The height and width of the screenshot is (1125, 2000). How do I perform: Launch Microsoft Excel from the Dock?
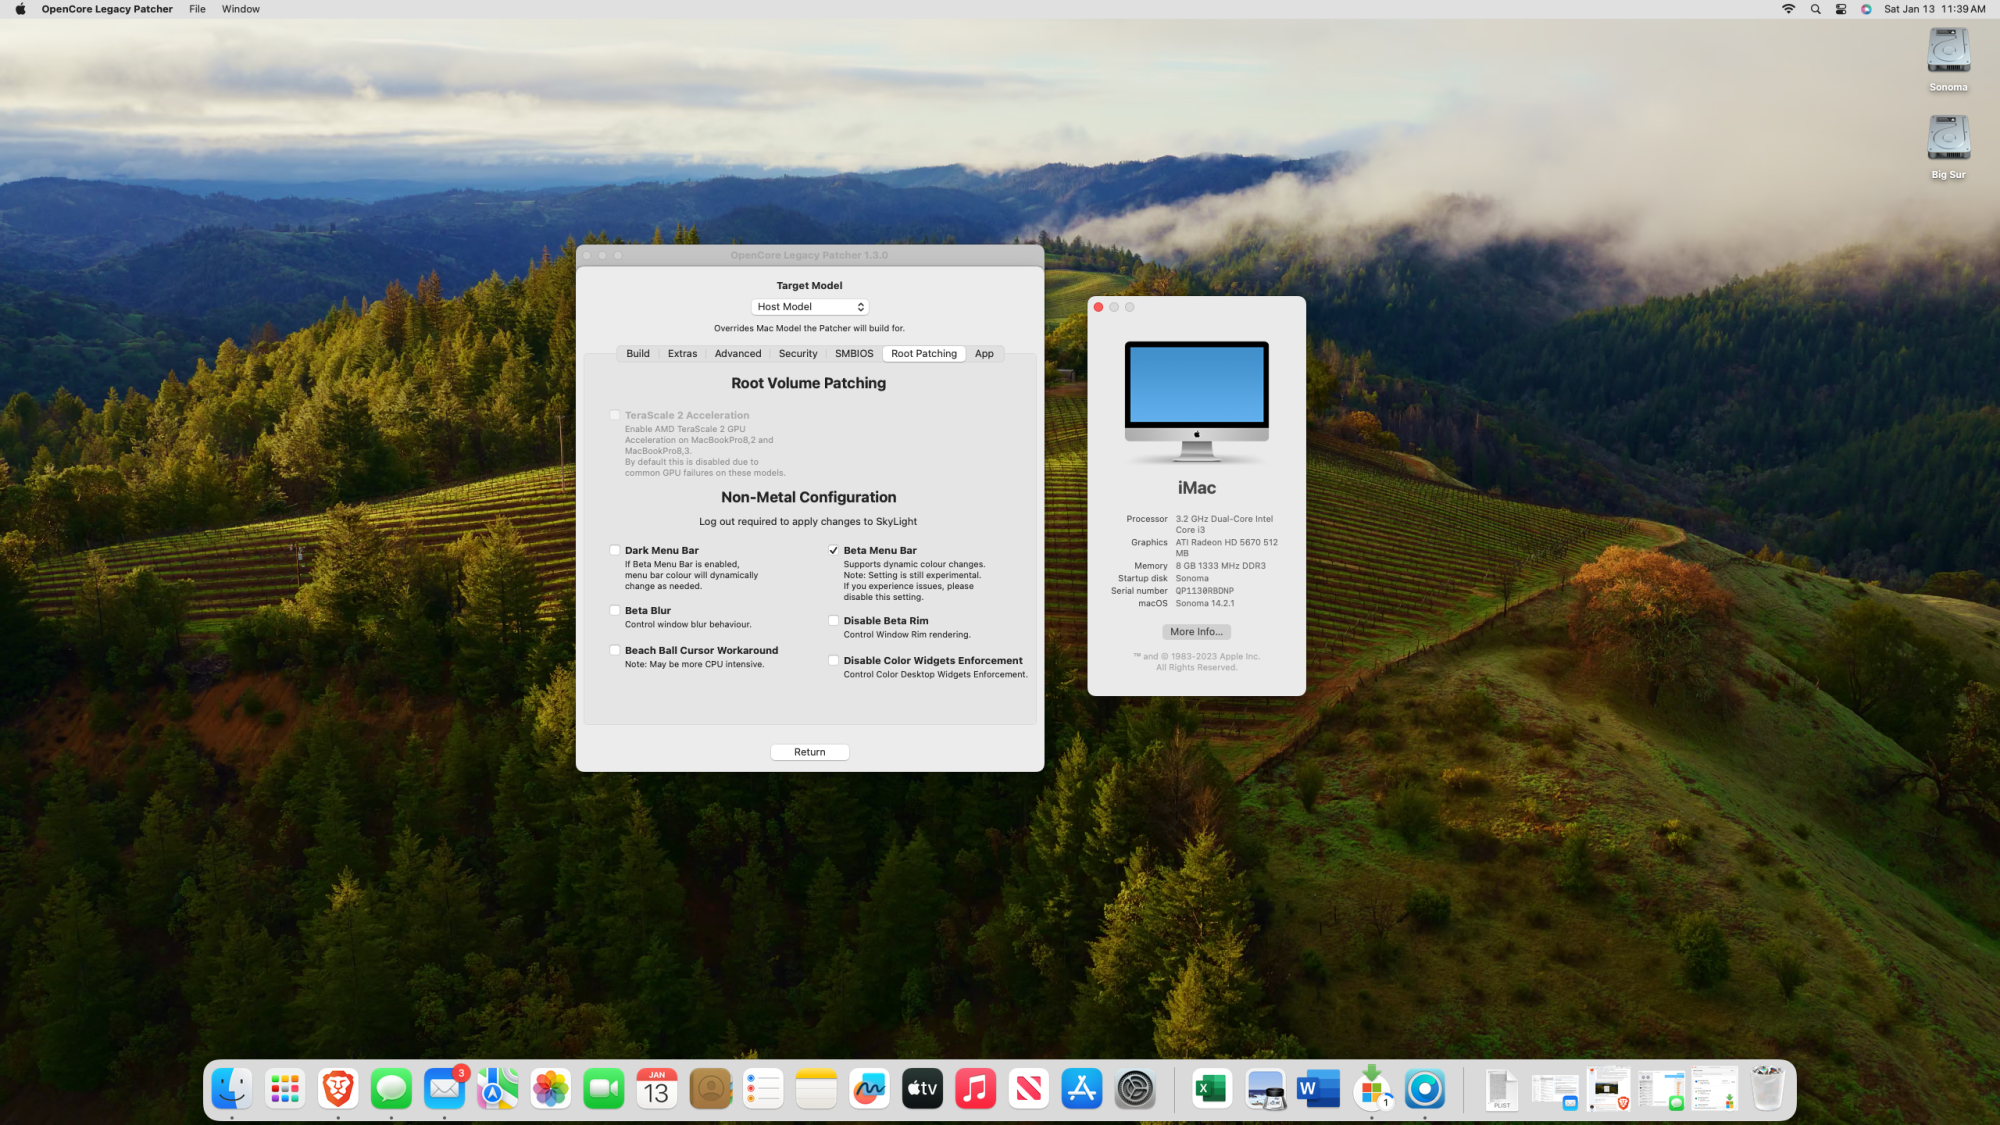point(1211,1089)
